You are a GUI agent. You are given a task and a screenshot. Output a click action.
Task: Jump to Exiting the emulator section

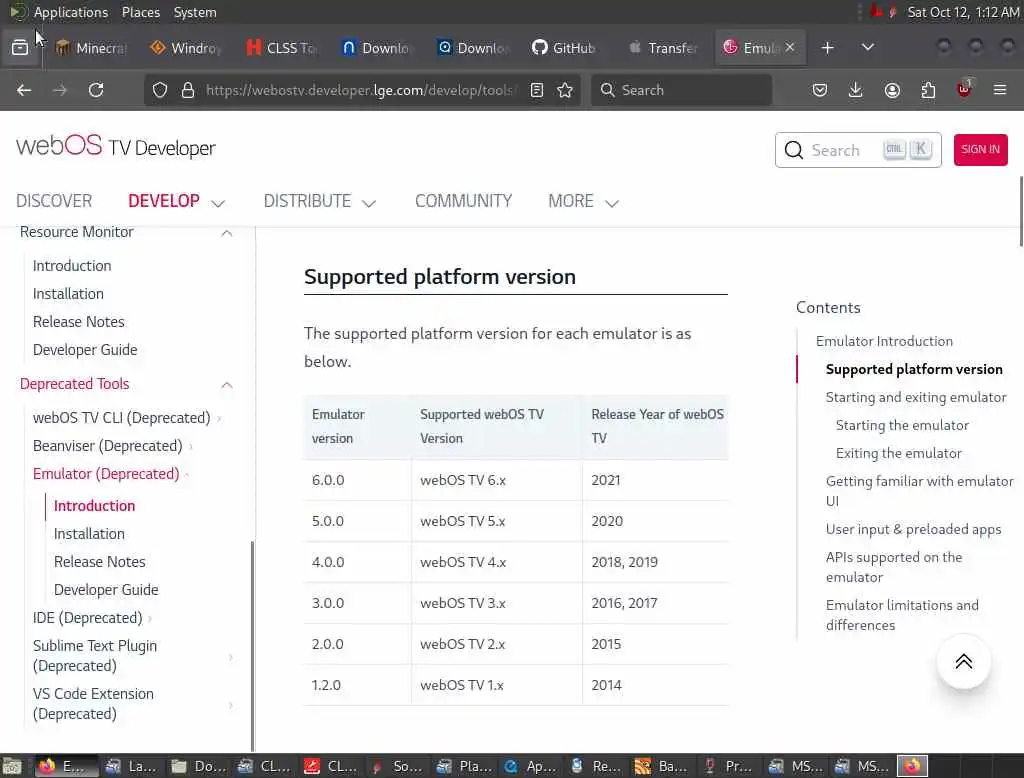point(899,453)
